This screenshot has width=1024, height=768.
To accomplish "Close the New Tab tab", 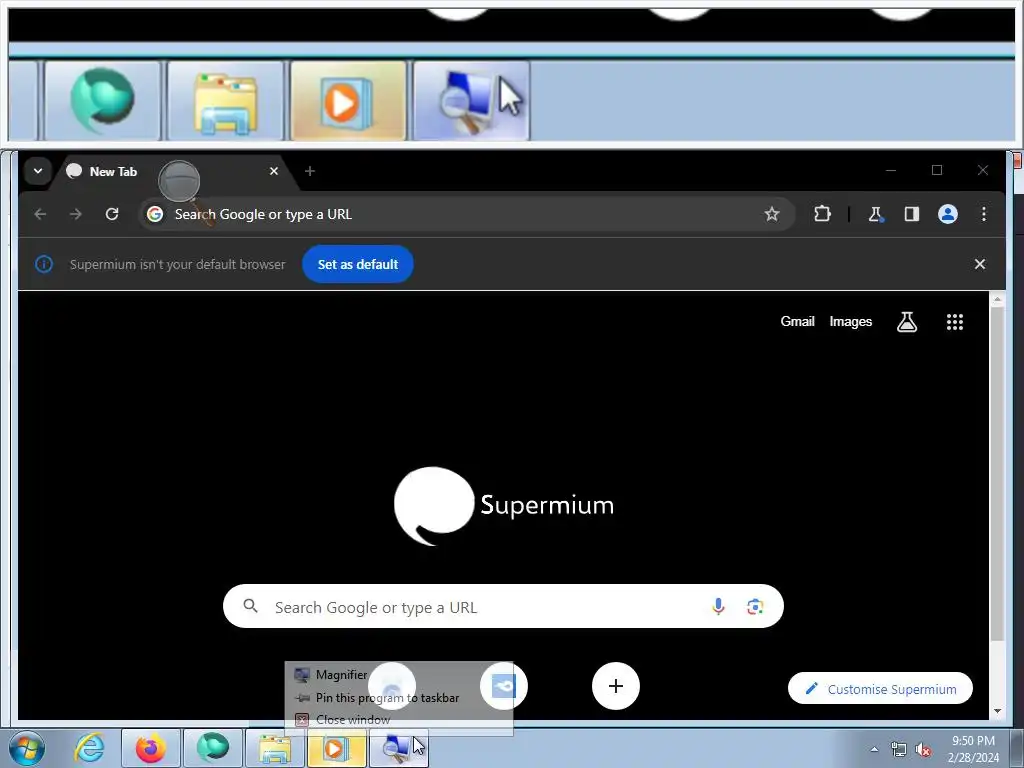I will [274, 171].
